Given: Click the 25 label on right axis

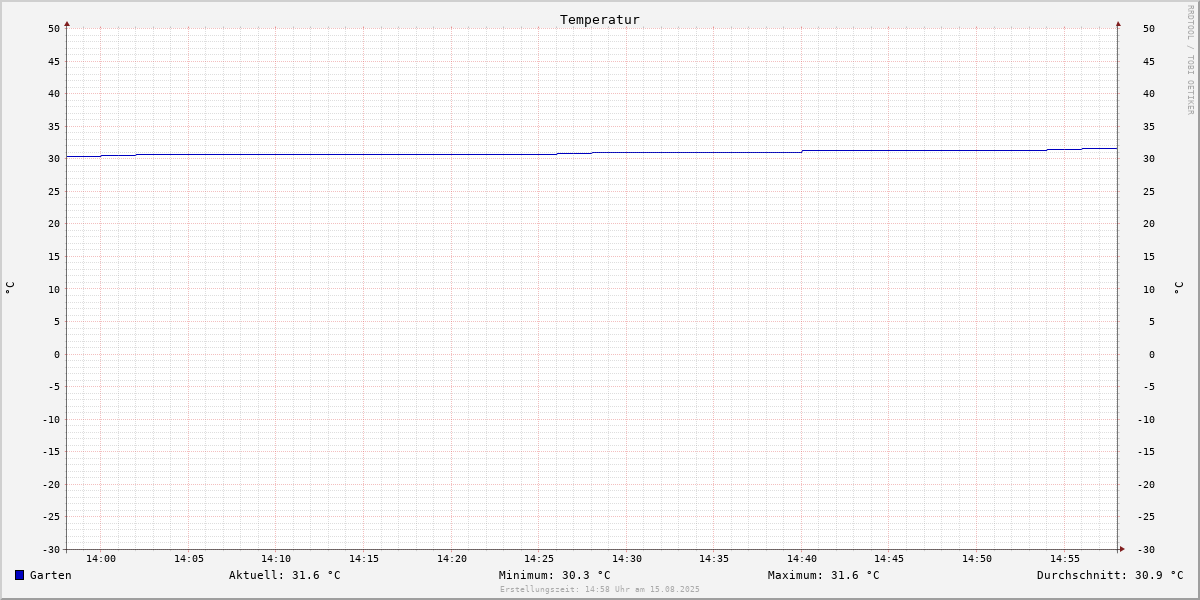Looking at the screenshot, I should point(1149,192).
